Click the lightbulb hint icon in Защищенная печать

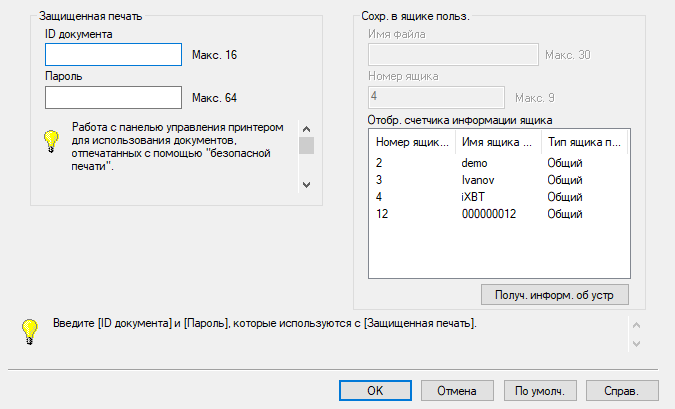point(51,141)
